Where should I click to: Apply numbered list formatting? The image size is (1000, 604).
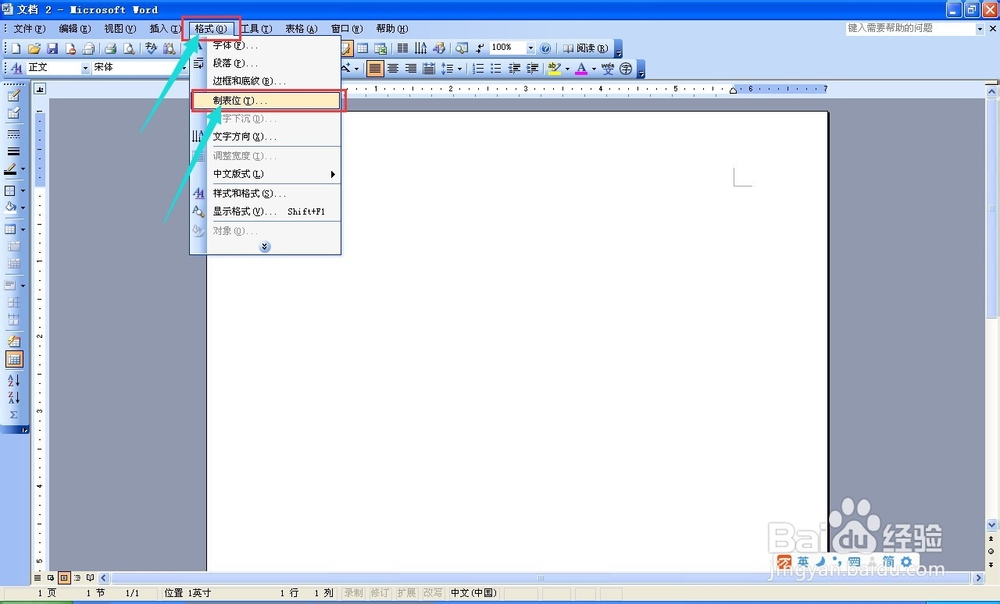coord(478,68)
